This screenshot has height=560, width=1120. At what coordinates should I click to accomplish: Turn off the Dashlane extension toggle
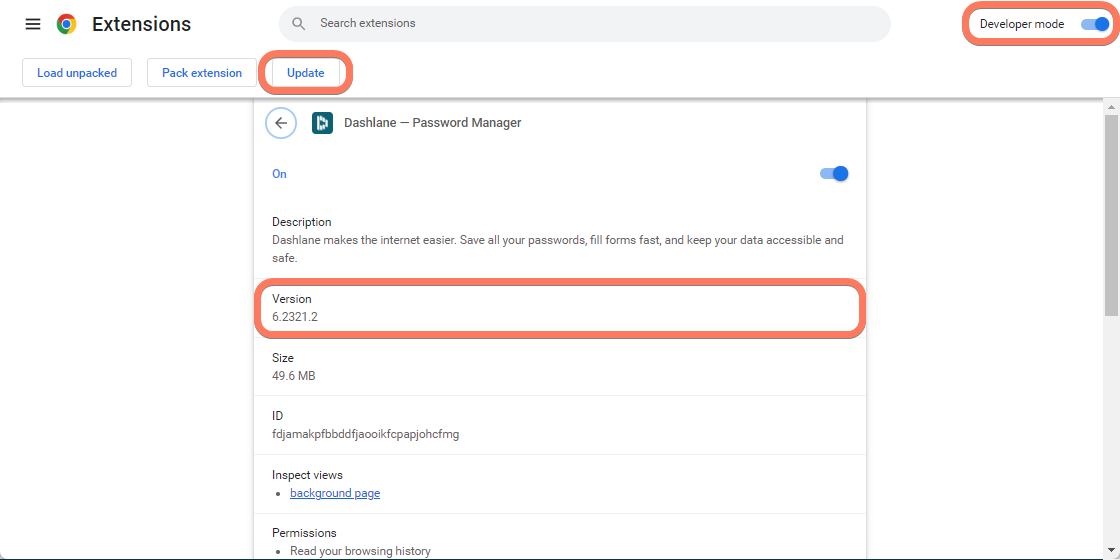(834, 174)
